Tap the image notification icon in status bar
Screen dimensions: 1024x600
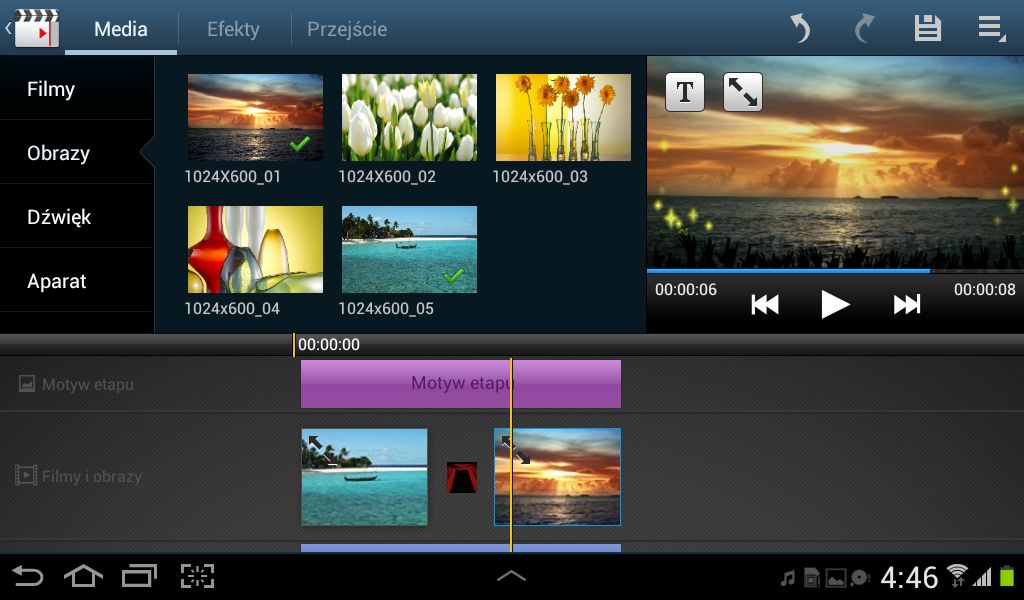click(x=835, y=578)
